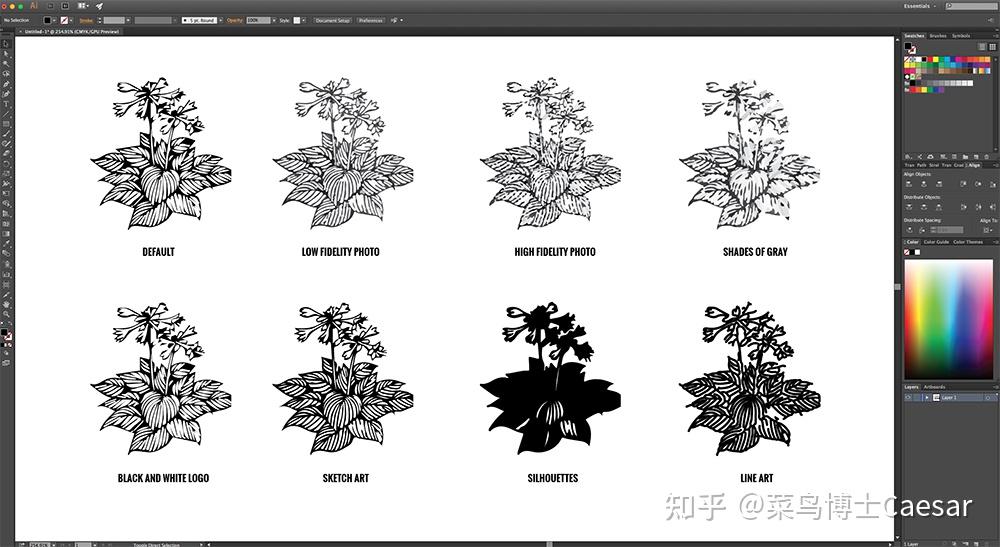Image resolution: width=1000 pixels, height=547 pixels.
Task: Open the fill color dropdown in control bar
Action: coord(54,20)
